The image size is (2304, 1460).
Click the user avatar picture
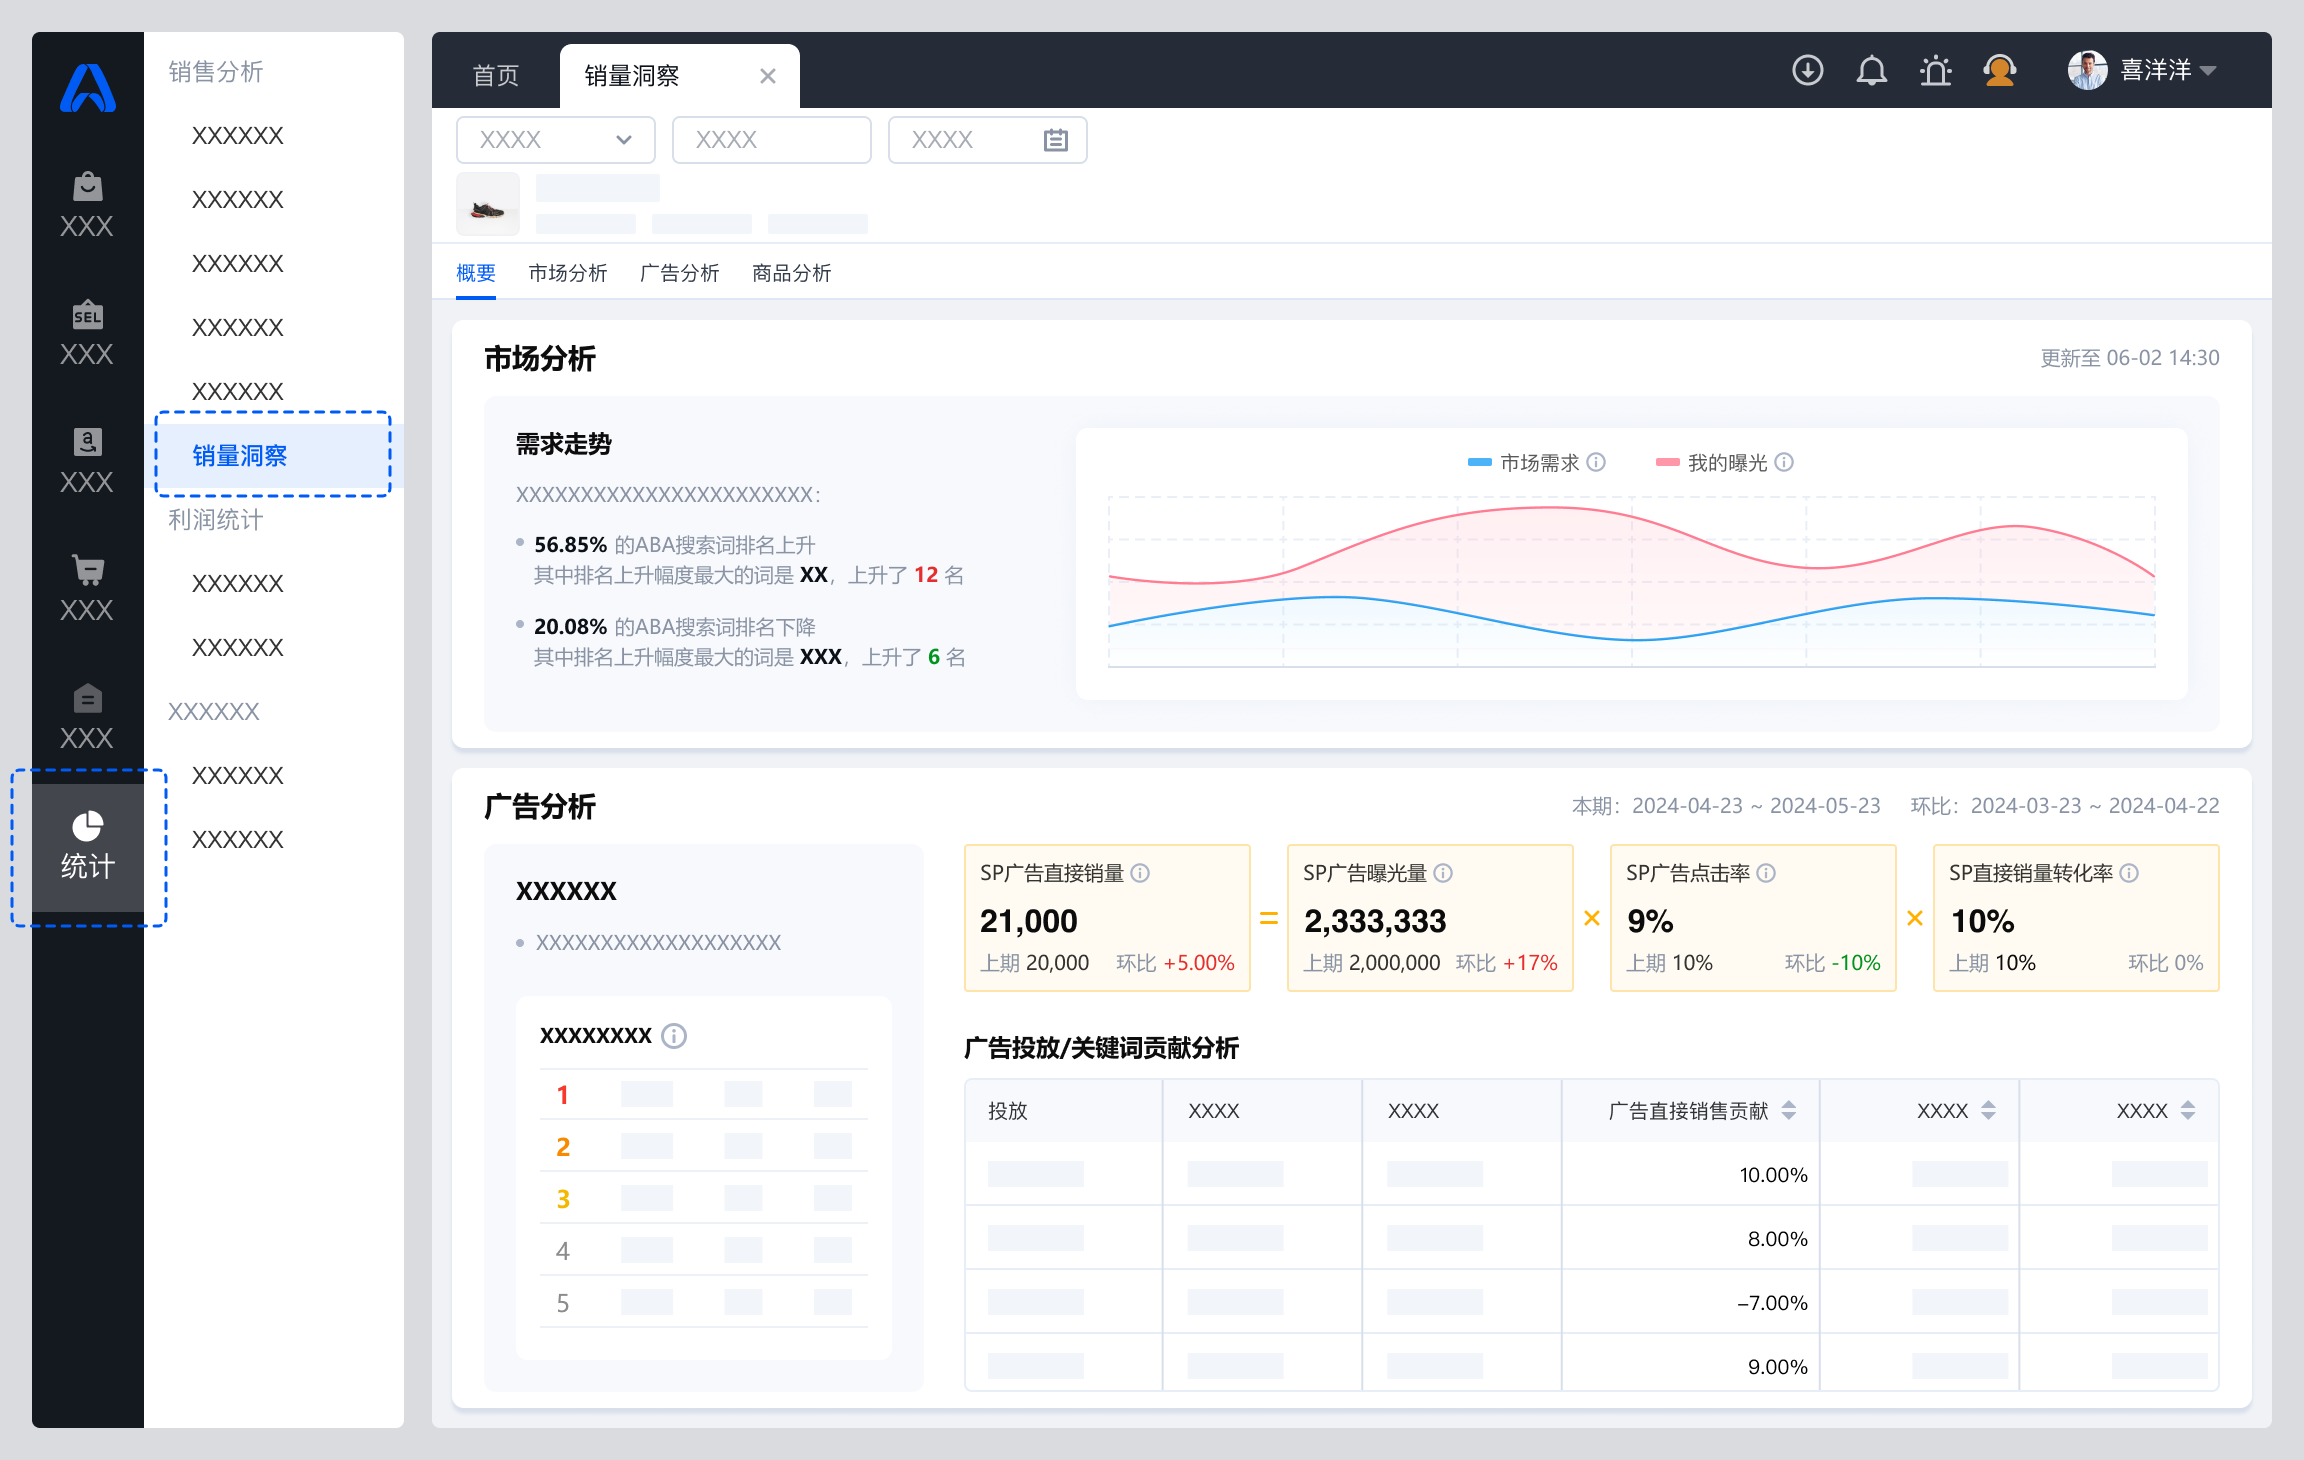click(x=2088, y=70)
